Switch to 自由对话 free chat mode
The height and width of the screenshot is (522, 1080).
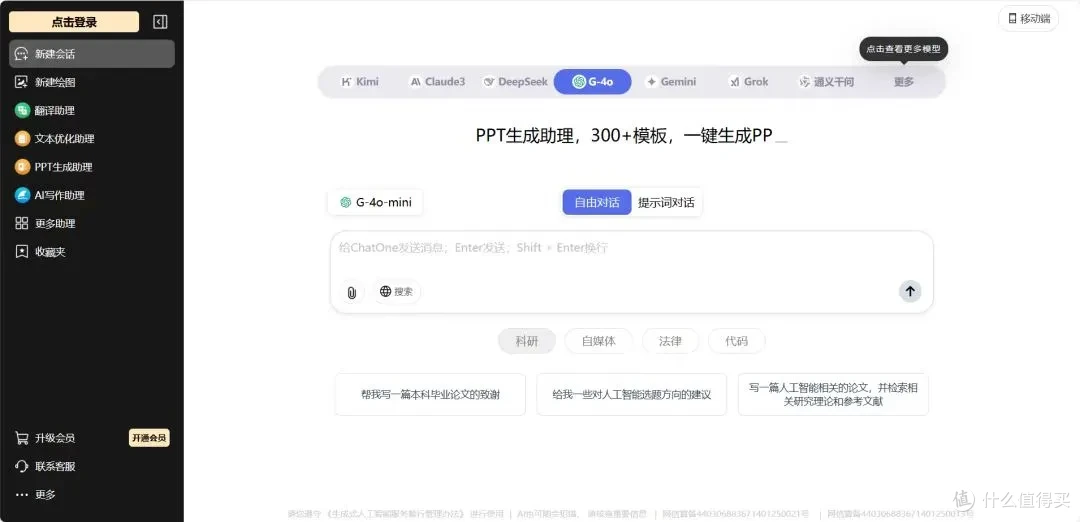coord(596,202)
